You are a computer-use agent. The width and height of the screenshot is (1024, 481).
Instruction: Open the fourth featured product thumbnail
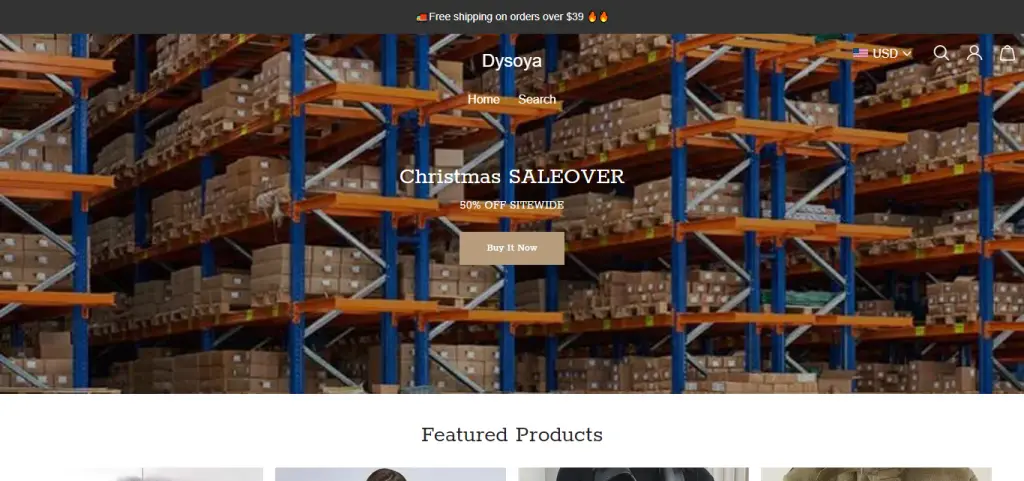click(876, 474)
